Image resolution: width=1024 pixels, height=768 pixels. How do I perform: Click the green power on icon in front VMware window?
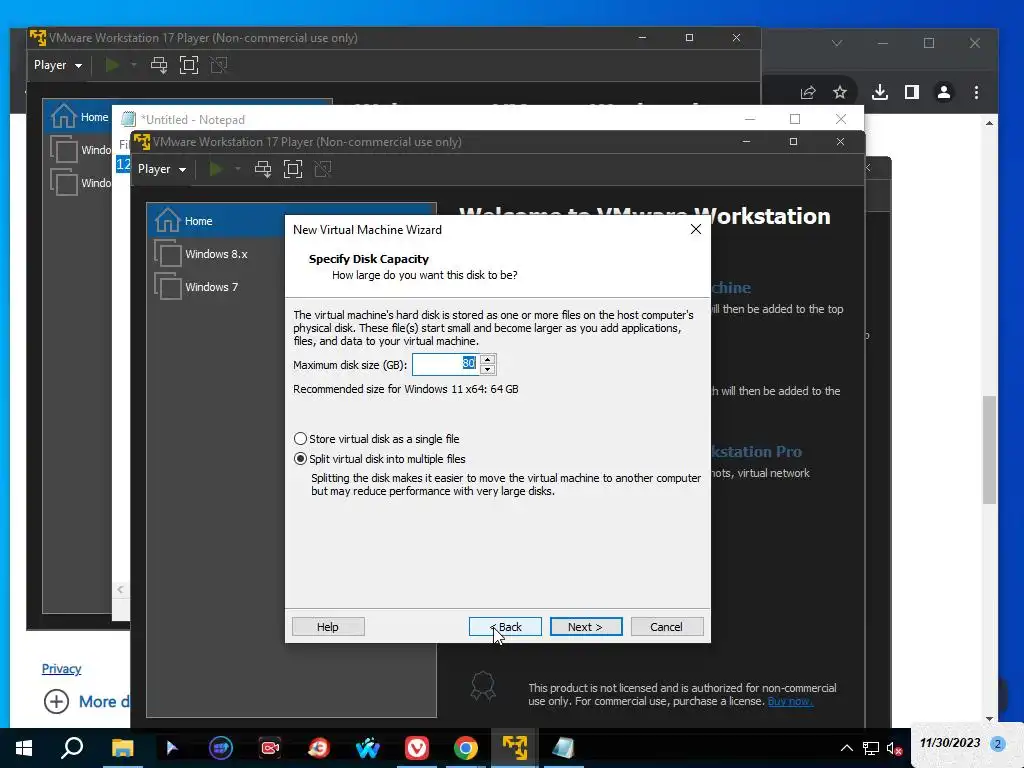[216, 169]
